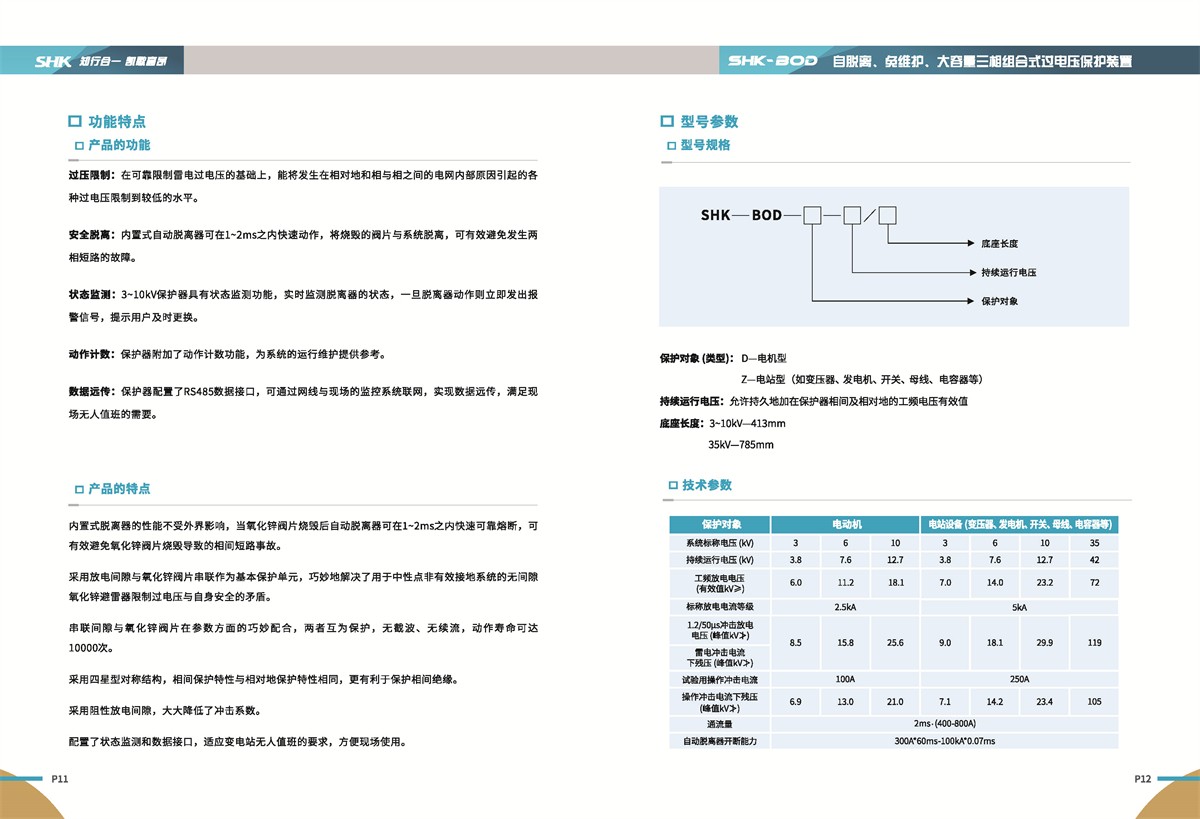Screen dimensions: 1200x819
Task: Click the "通流量" row label
Action: [x=720, y=724]
